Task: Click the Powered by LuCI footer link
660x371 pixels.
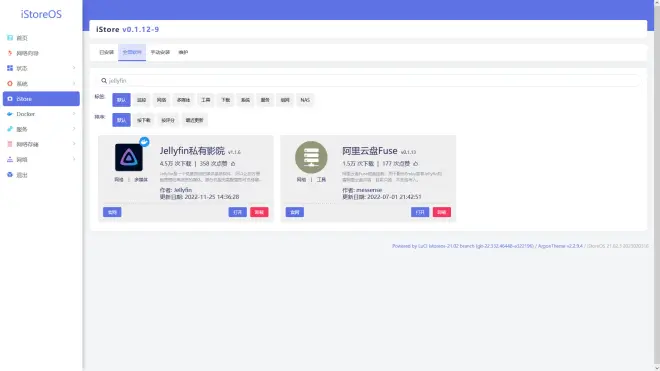Action: click(x=463, y=246)
